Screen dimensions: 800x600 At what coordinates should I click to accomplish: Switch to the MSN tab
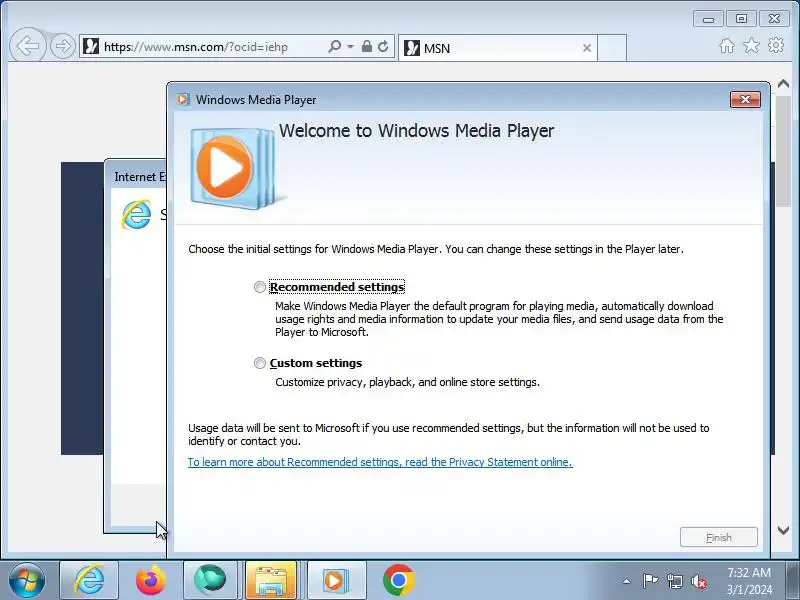(x=497, y=48)
